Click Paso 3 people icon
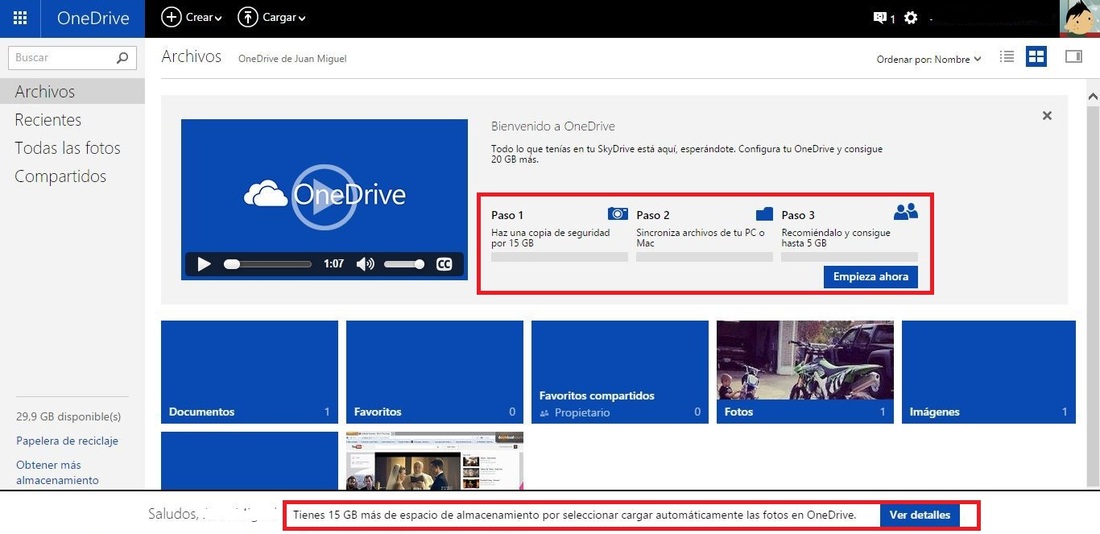The image size is (1100, 534). click(906, 212)
